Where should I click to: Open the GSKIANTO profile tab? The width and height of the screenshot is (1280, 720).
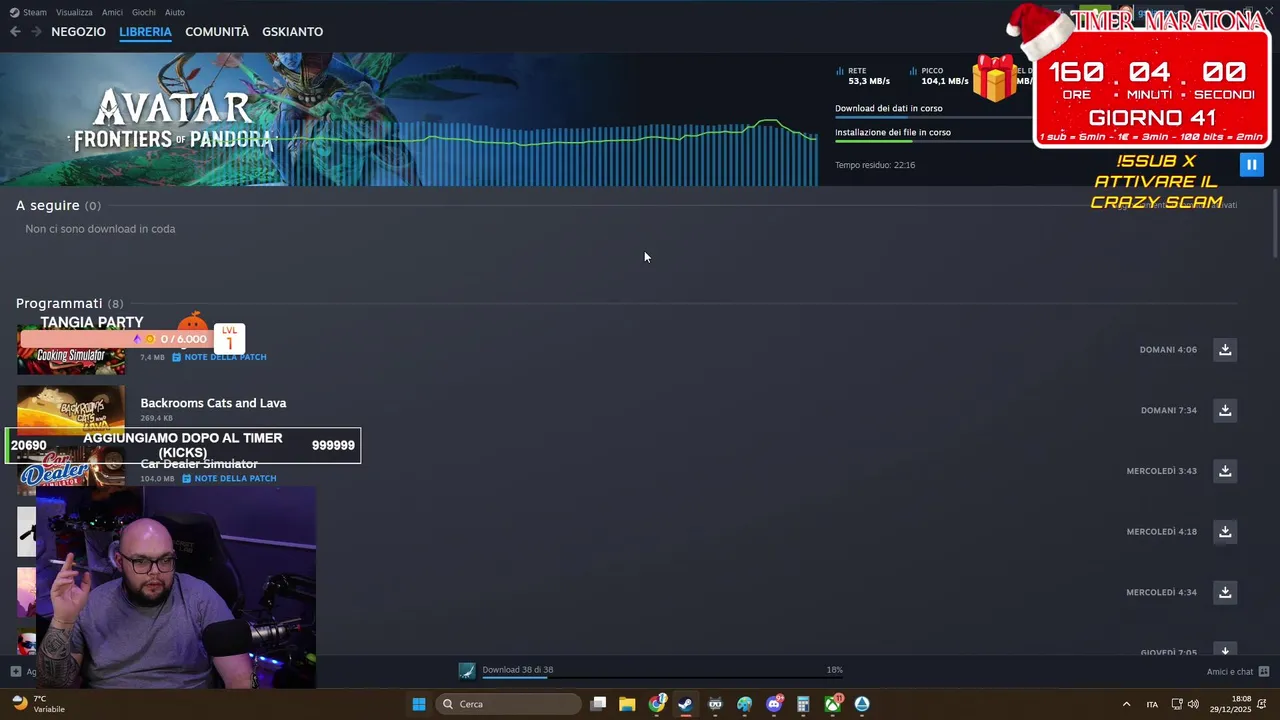point(292,31)
